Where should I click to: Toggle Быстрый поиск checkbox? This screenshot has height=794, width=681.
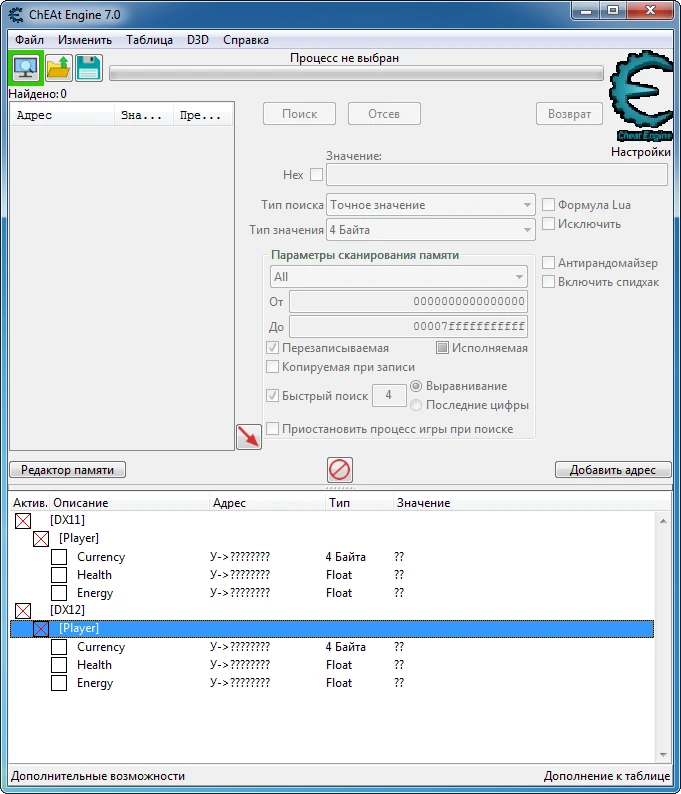click(272, 395)
